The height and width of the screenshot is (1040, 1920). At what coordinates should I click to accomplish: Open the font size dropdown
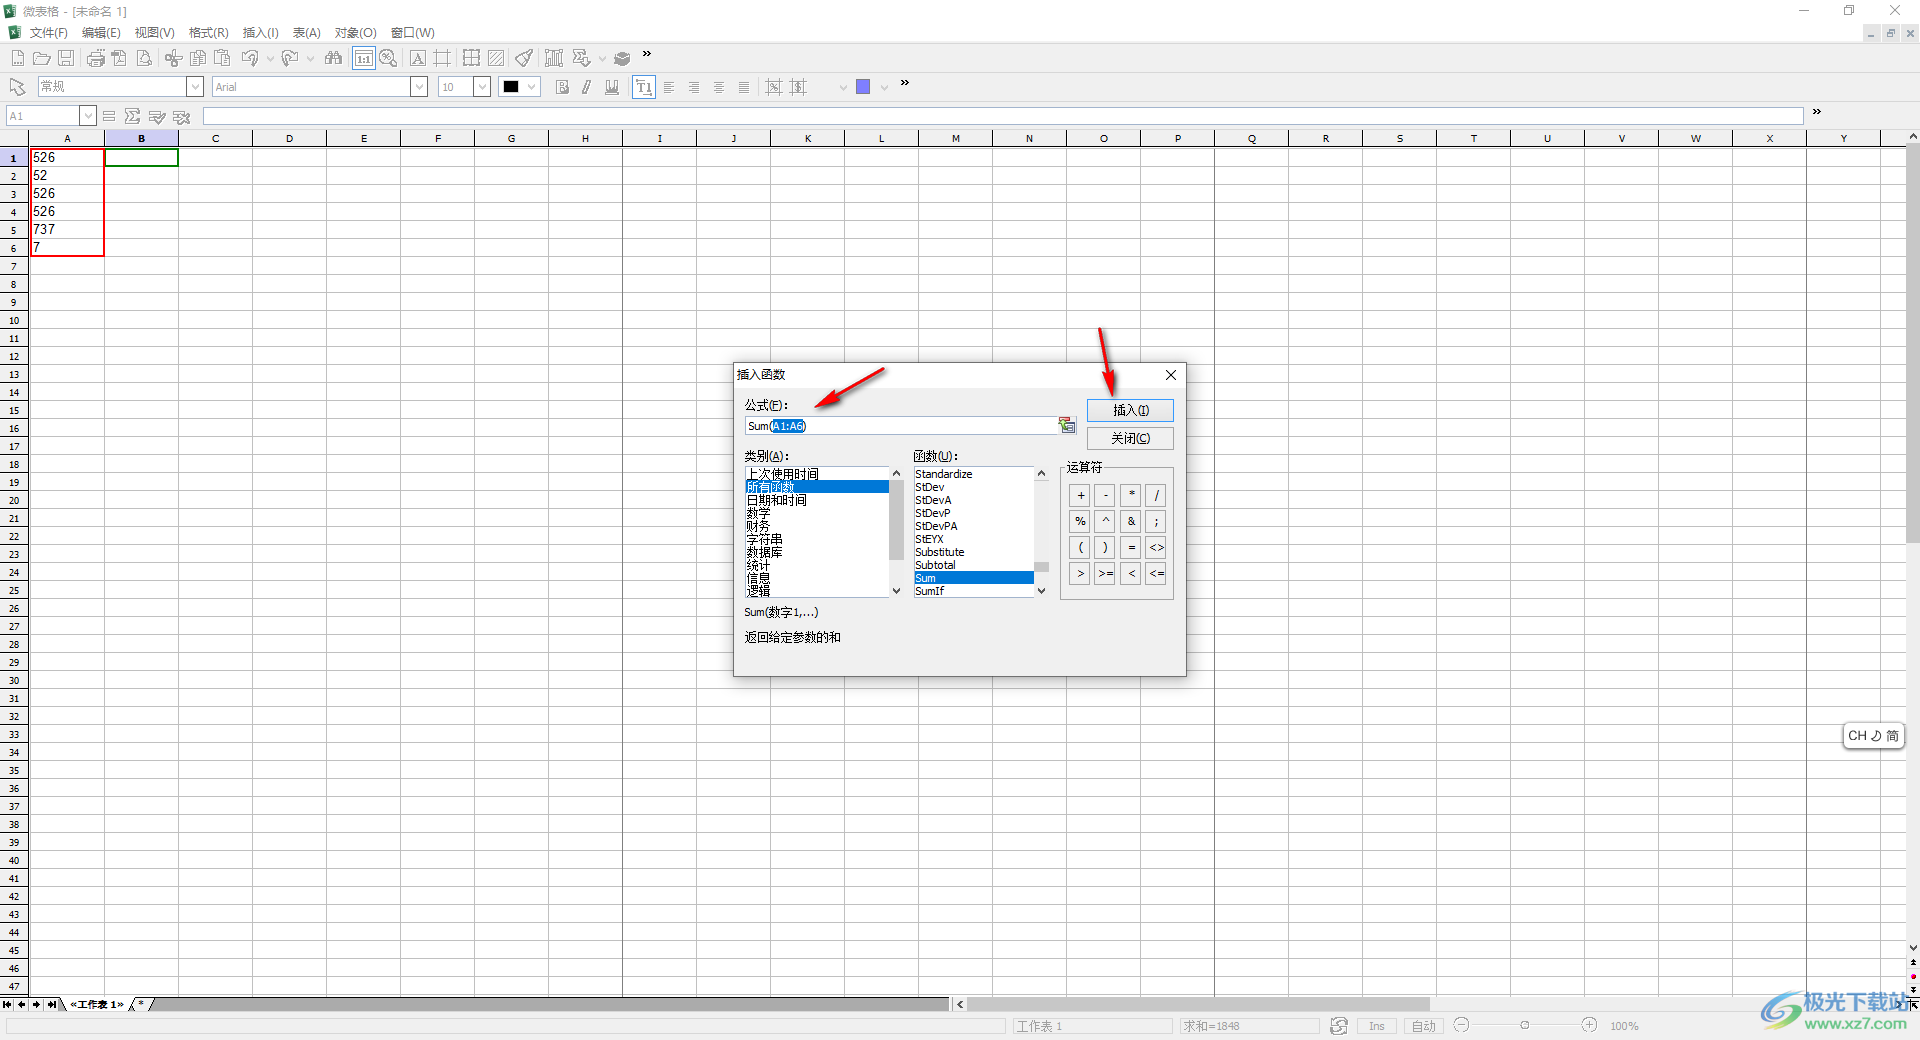[x=482, y=87]
